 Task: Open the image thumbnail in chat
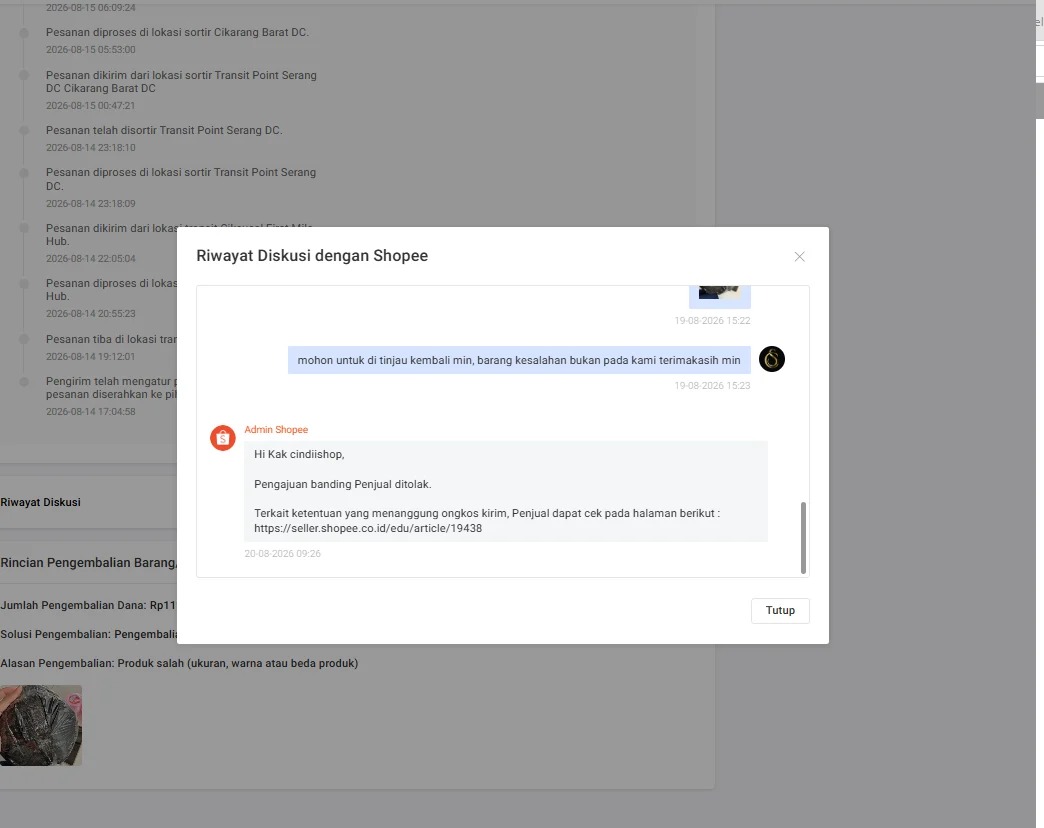(720, 294)
